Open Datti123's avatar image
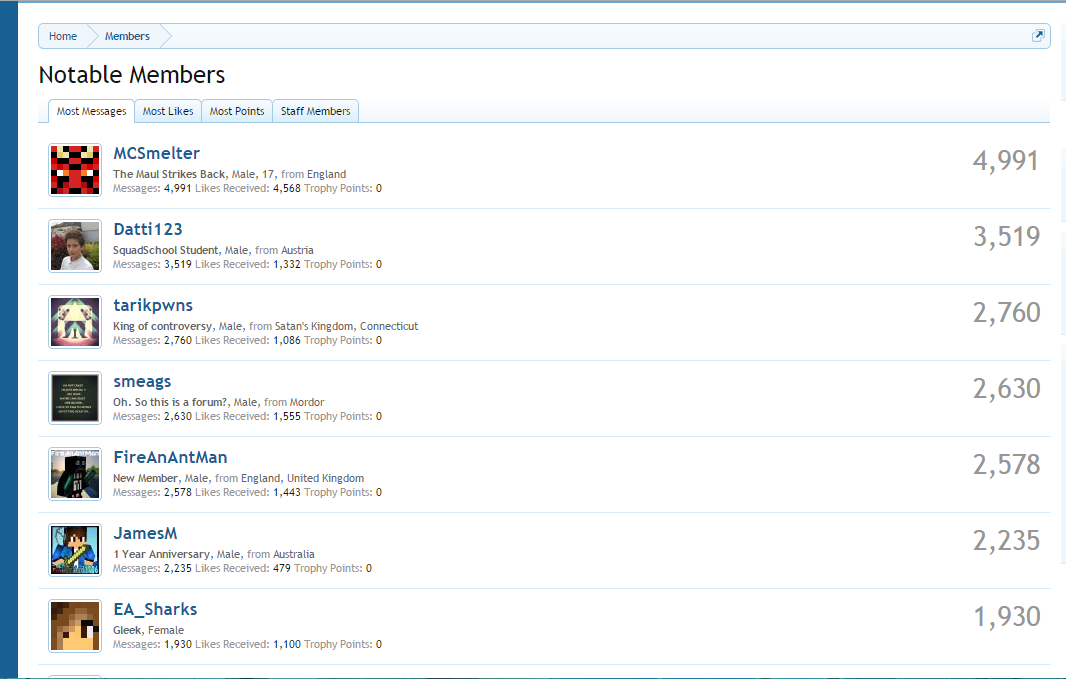This screenshot has width=1066, height=679. click(x=75, y=246)
